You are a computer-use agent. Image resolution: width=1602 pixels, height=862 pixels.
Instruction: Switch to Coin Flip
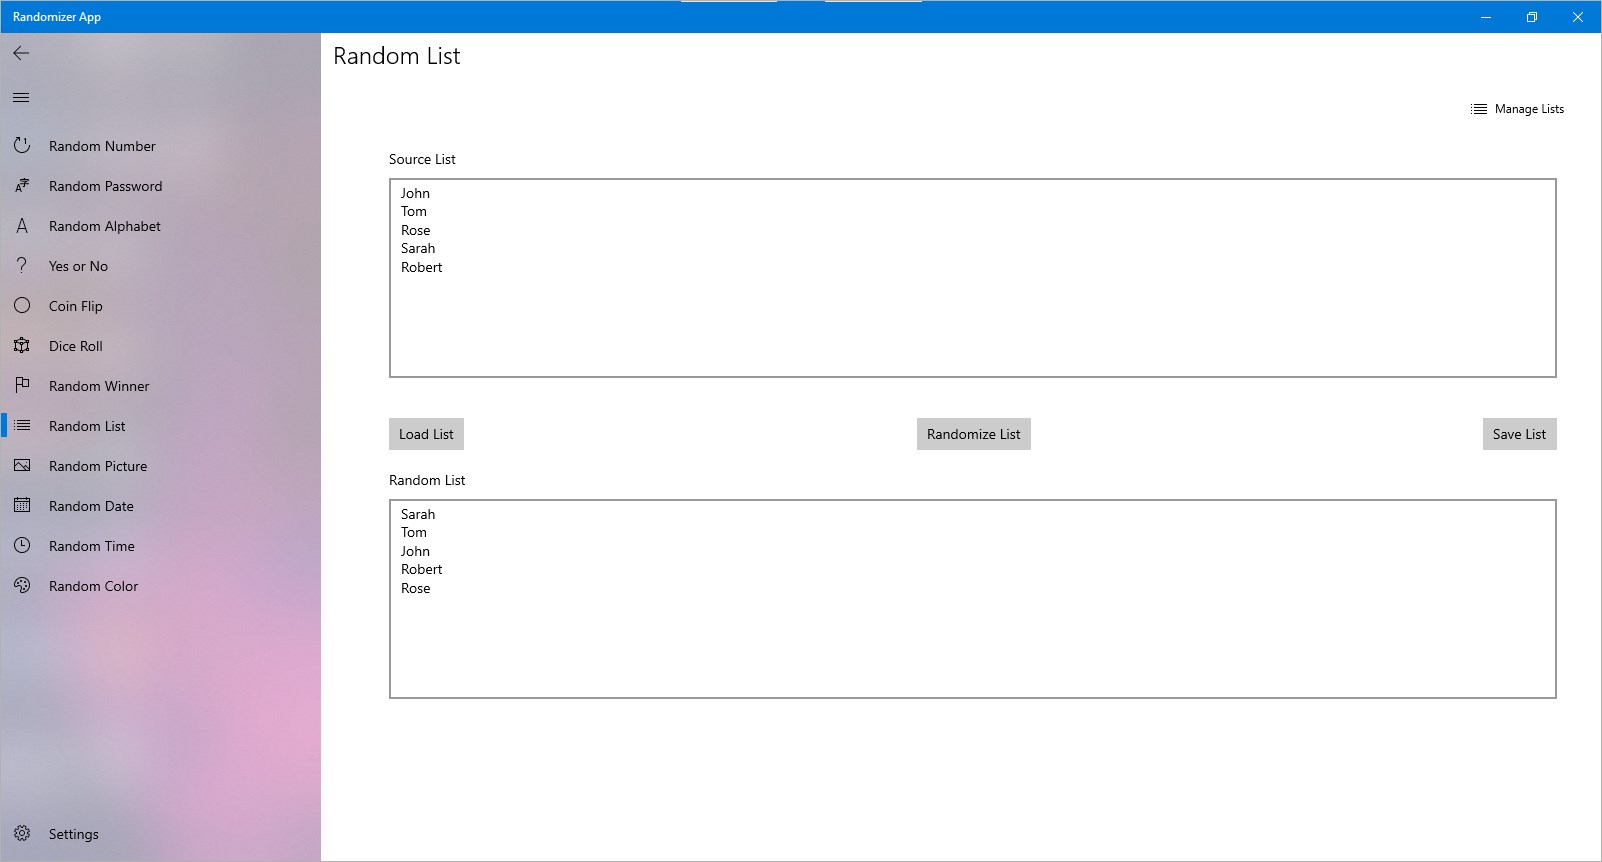[x=161, y=306]
